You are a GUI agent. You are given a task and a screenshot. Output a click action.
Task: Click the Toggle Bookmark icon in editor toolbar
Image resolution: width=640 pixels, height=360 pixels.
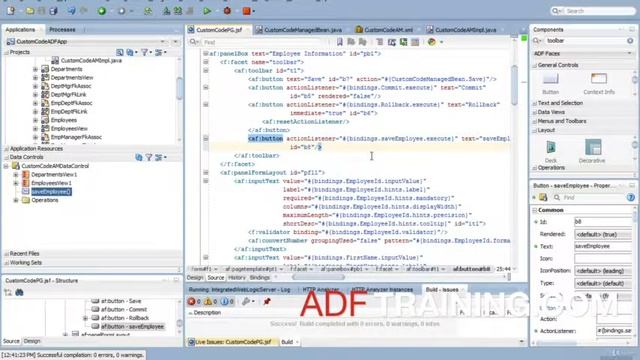tap(340, 42)
